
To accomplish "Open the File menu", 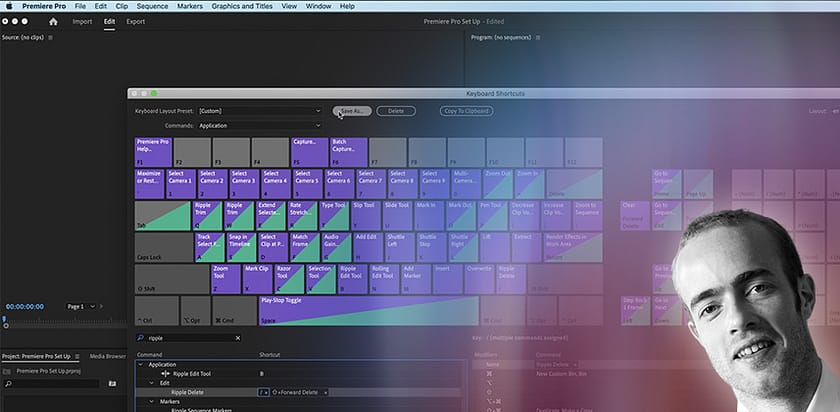I will [x=80, y=6].
